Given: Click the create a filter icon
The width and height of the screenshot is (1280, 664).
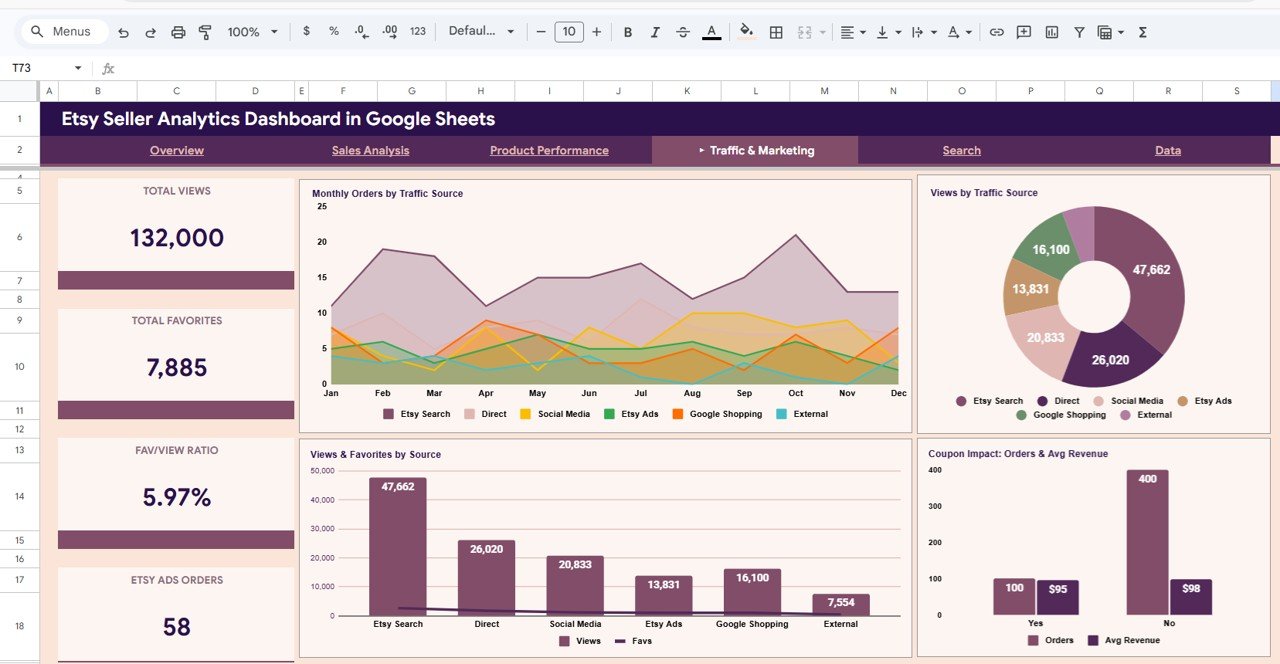Looking at the screenshot, I should point(1079,31).
